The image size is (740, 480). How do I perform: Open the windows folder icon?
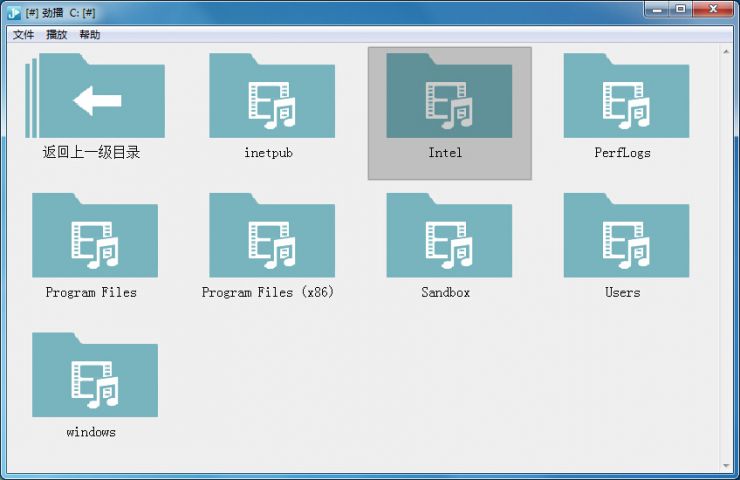click(x=94, y=377)
